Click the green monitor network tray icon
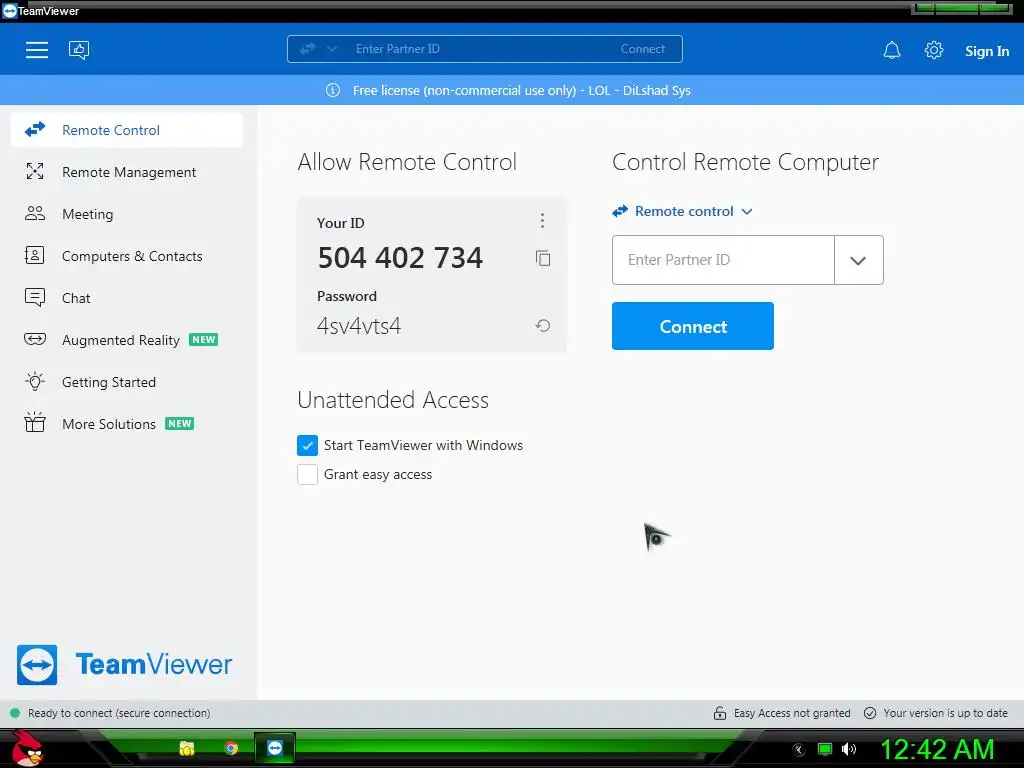The width and height of the screenshot is (1024, 768). click(x=825, y=749)
